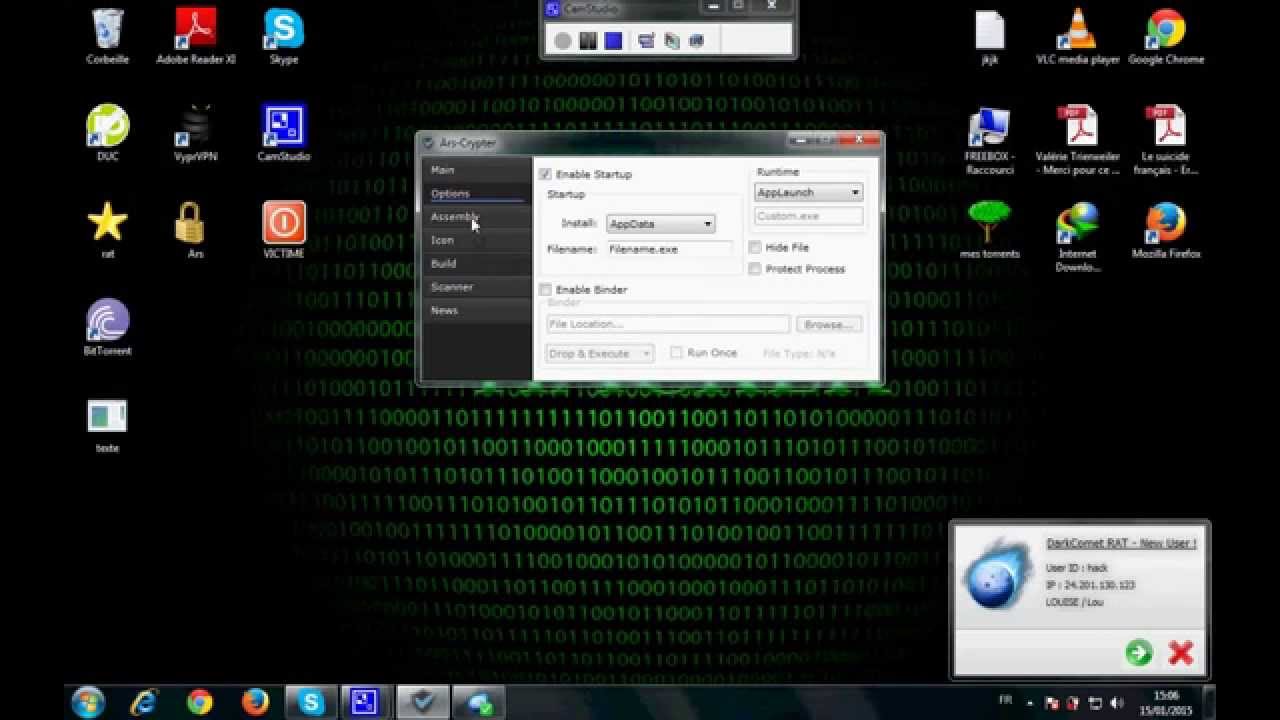Viewport: 1280px width, 720px height.
Task: Select the Skype desktop shortcut
Action: click(x=284, y=37)
